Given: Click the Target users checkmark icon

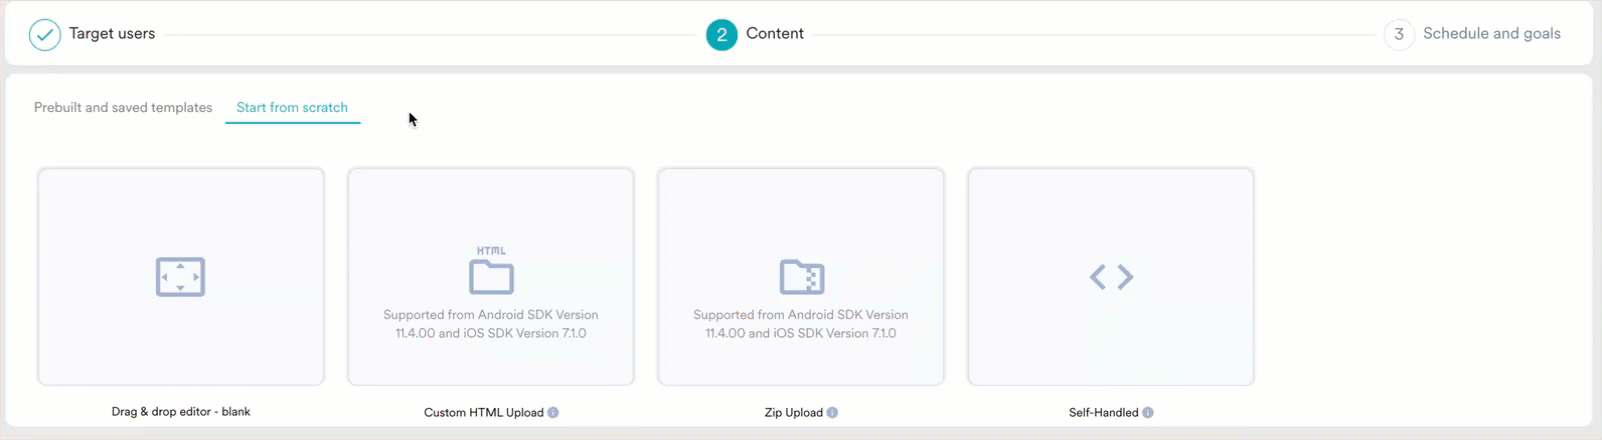Looking at the screenshot, I should tap(45, 35).
